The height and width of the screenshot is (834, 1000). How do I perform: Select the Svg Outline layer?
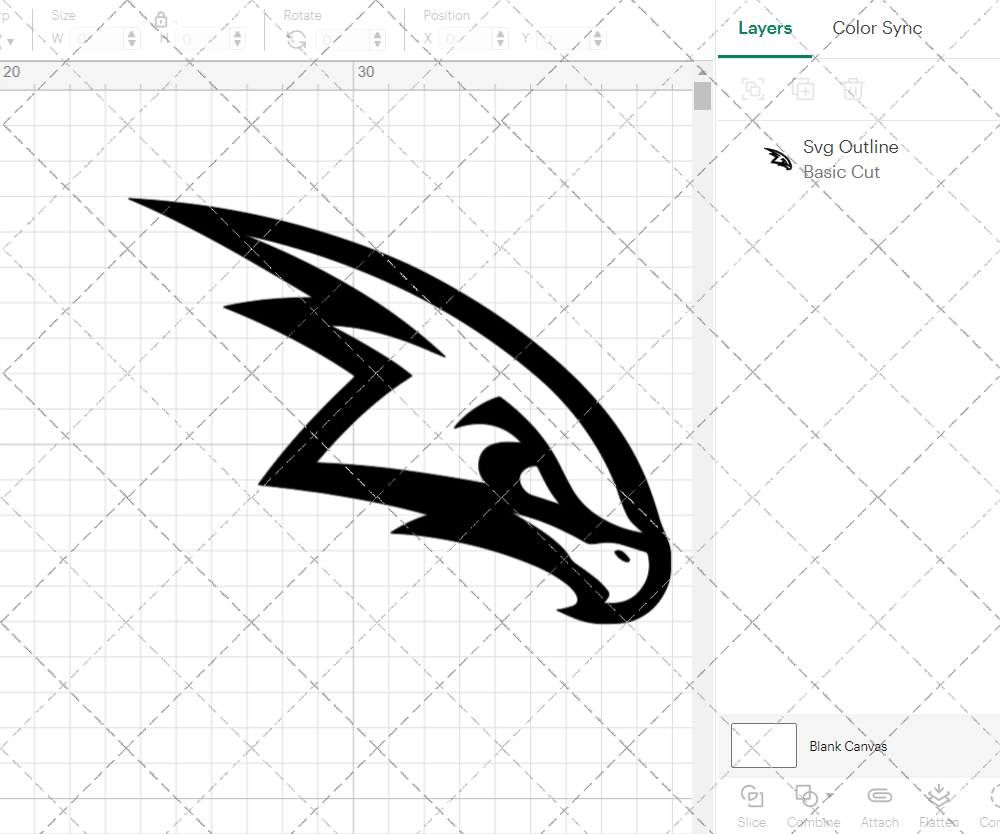coord(851,147)
